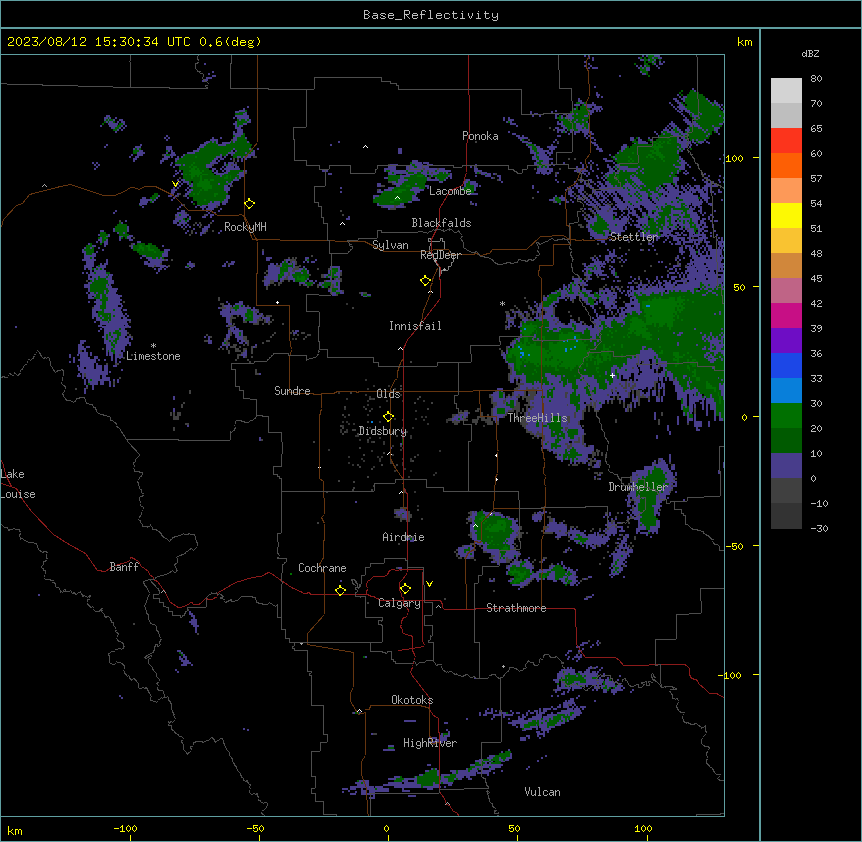
Task: Click the Vulcan label
Action: (542, 792)
